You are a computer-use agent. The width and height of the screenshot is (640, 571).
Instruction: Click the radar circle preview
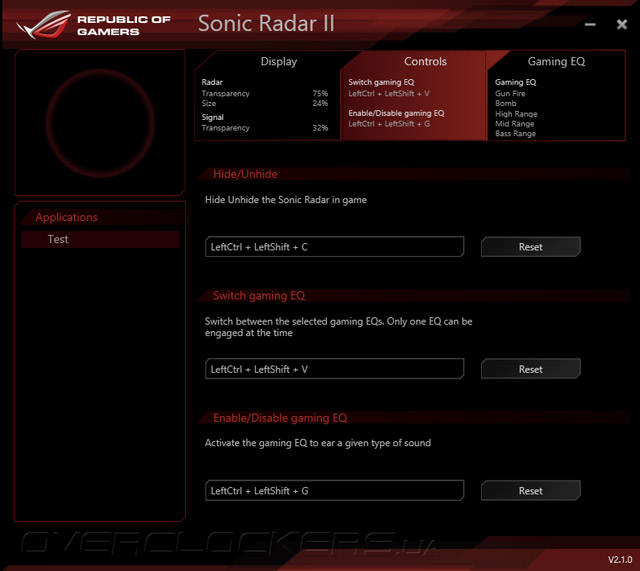100,123
